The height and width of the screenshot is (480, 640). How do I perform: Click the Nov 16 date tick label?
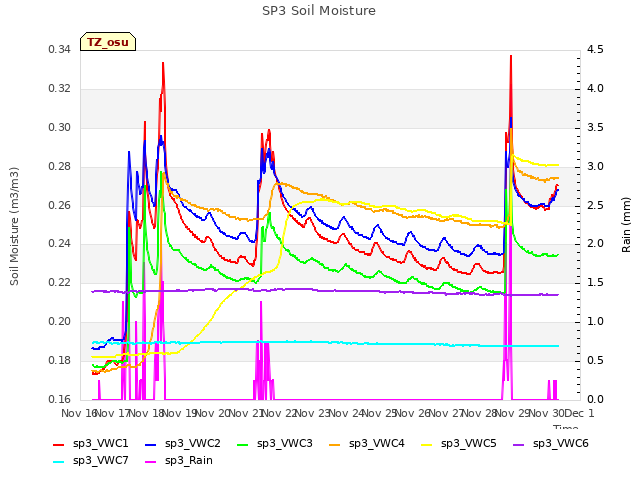point(79,413)
